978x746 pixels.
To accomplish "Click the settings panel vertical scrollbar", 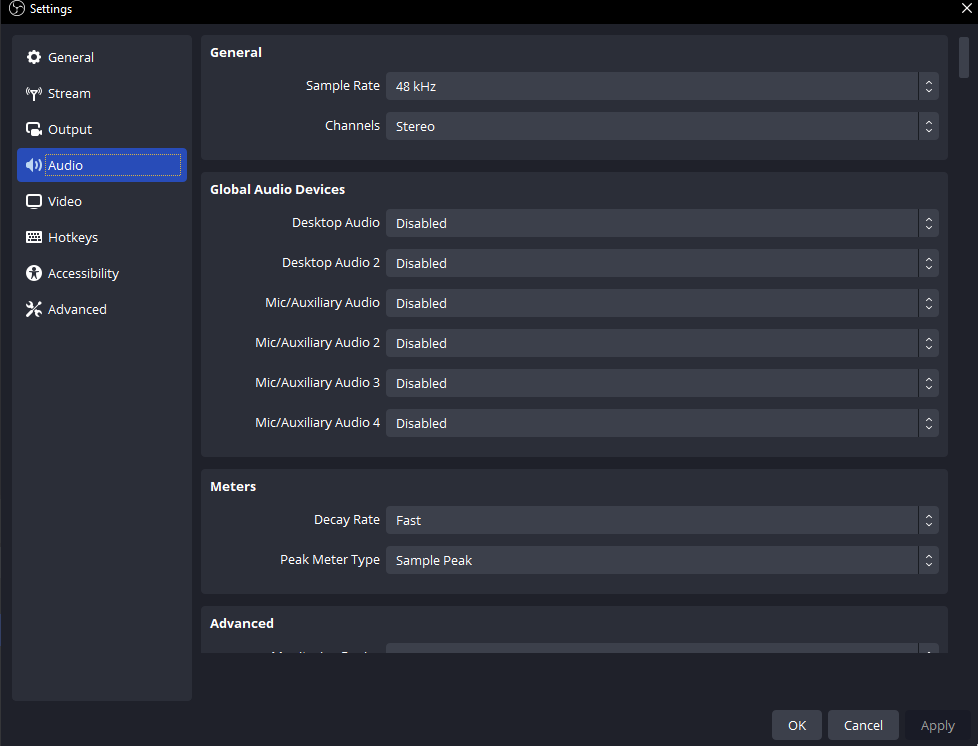I will (x=964, y=57).
